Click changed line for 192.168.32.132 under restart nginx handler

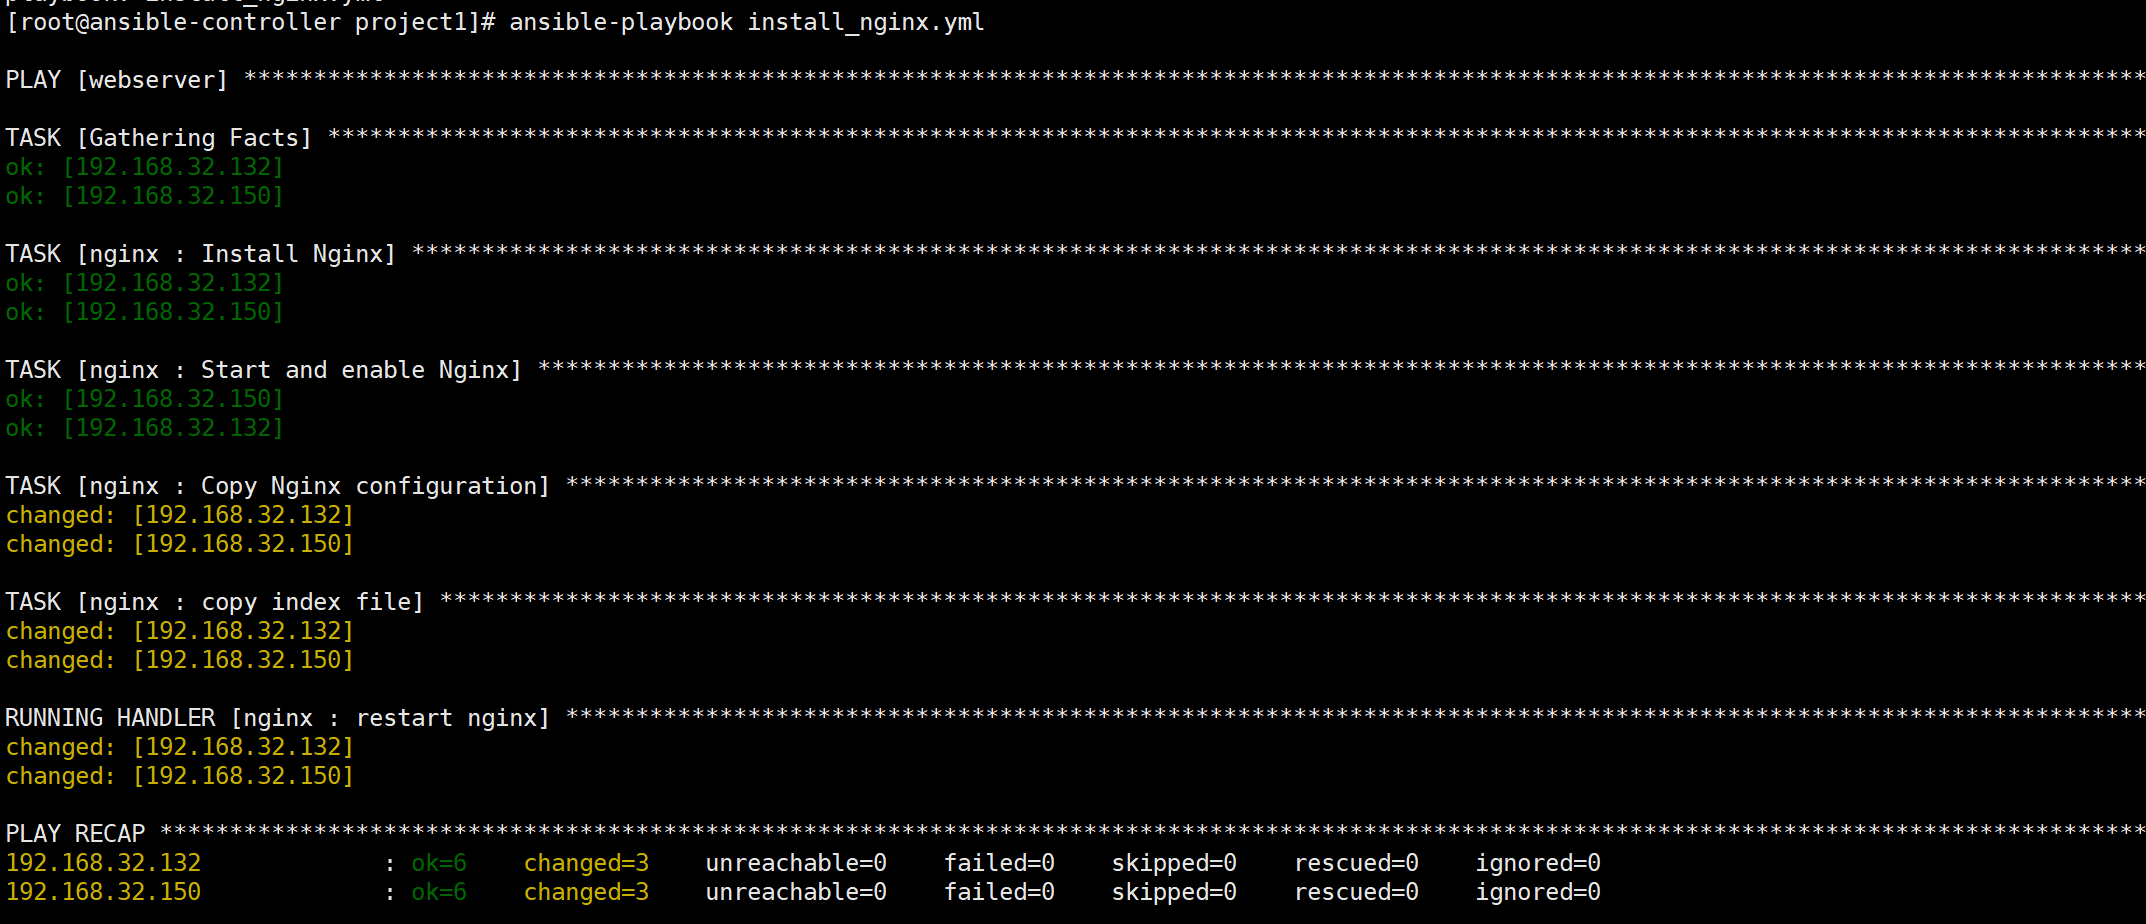point(180,747)
